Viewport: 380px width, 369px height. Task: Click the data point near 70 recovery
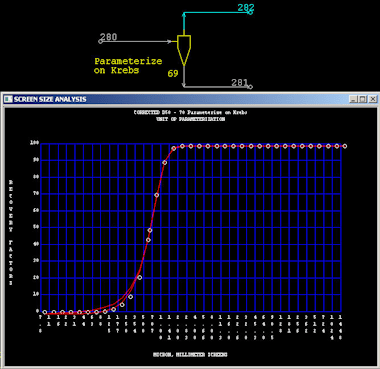[157, 195]
